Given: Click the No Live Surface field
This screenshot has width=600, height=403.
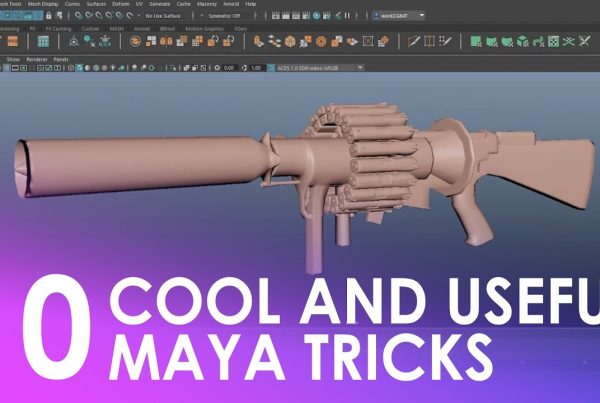Looking at the screenshot, I should (x=163, y=16).
